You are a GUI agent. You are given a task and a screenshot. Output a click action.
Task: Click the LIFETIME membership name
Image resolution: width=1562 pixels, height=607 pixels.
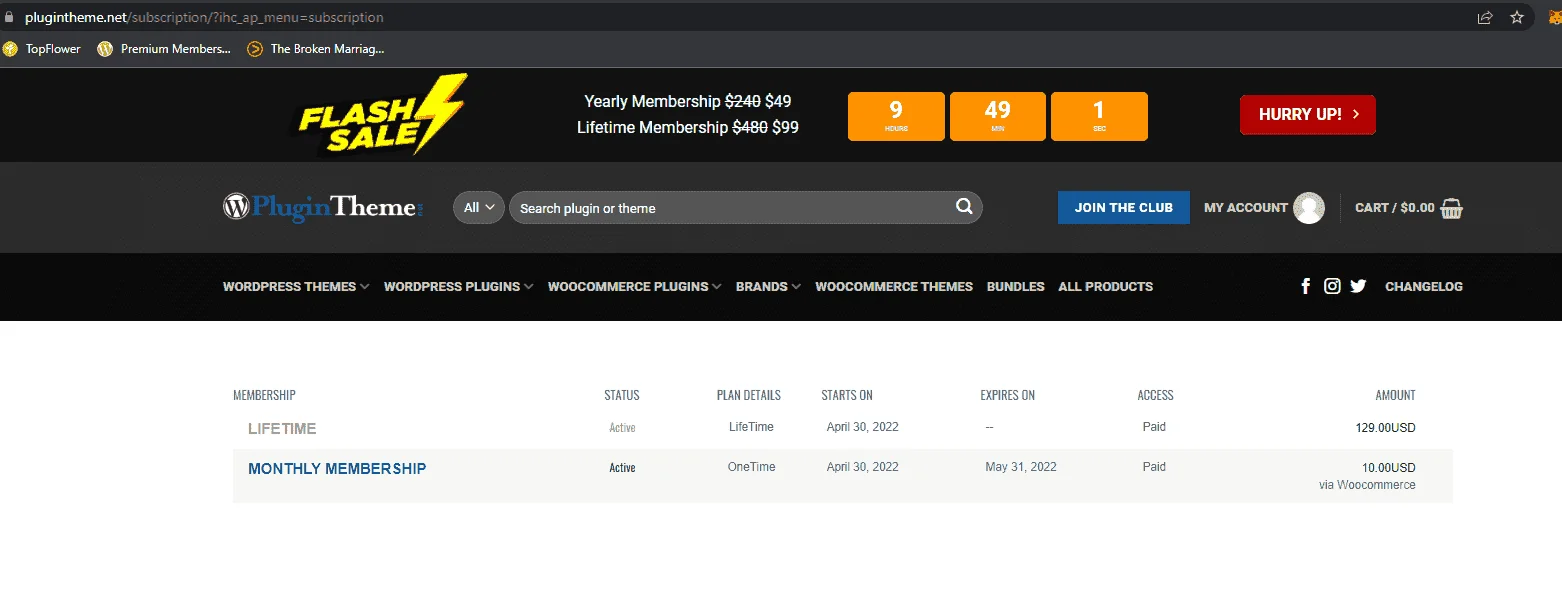tap(282, 429)
